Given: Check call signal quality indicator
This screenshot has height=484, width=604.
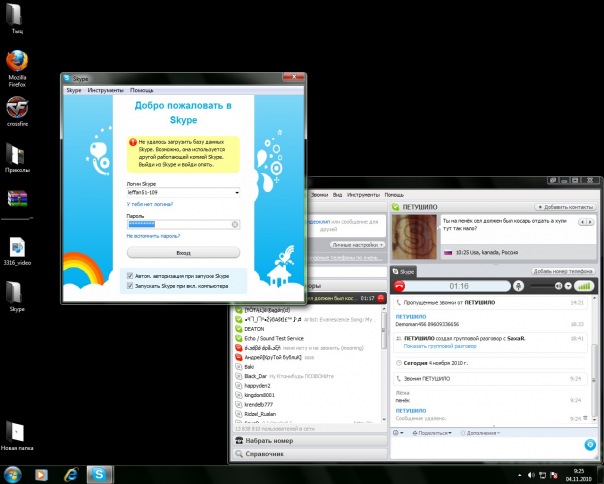Looking at the screenshot, I should coord(584,286).
